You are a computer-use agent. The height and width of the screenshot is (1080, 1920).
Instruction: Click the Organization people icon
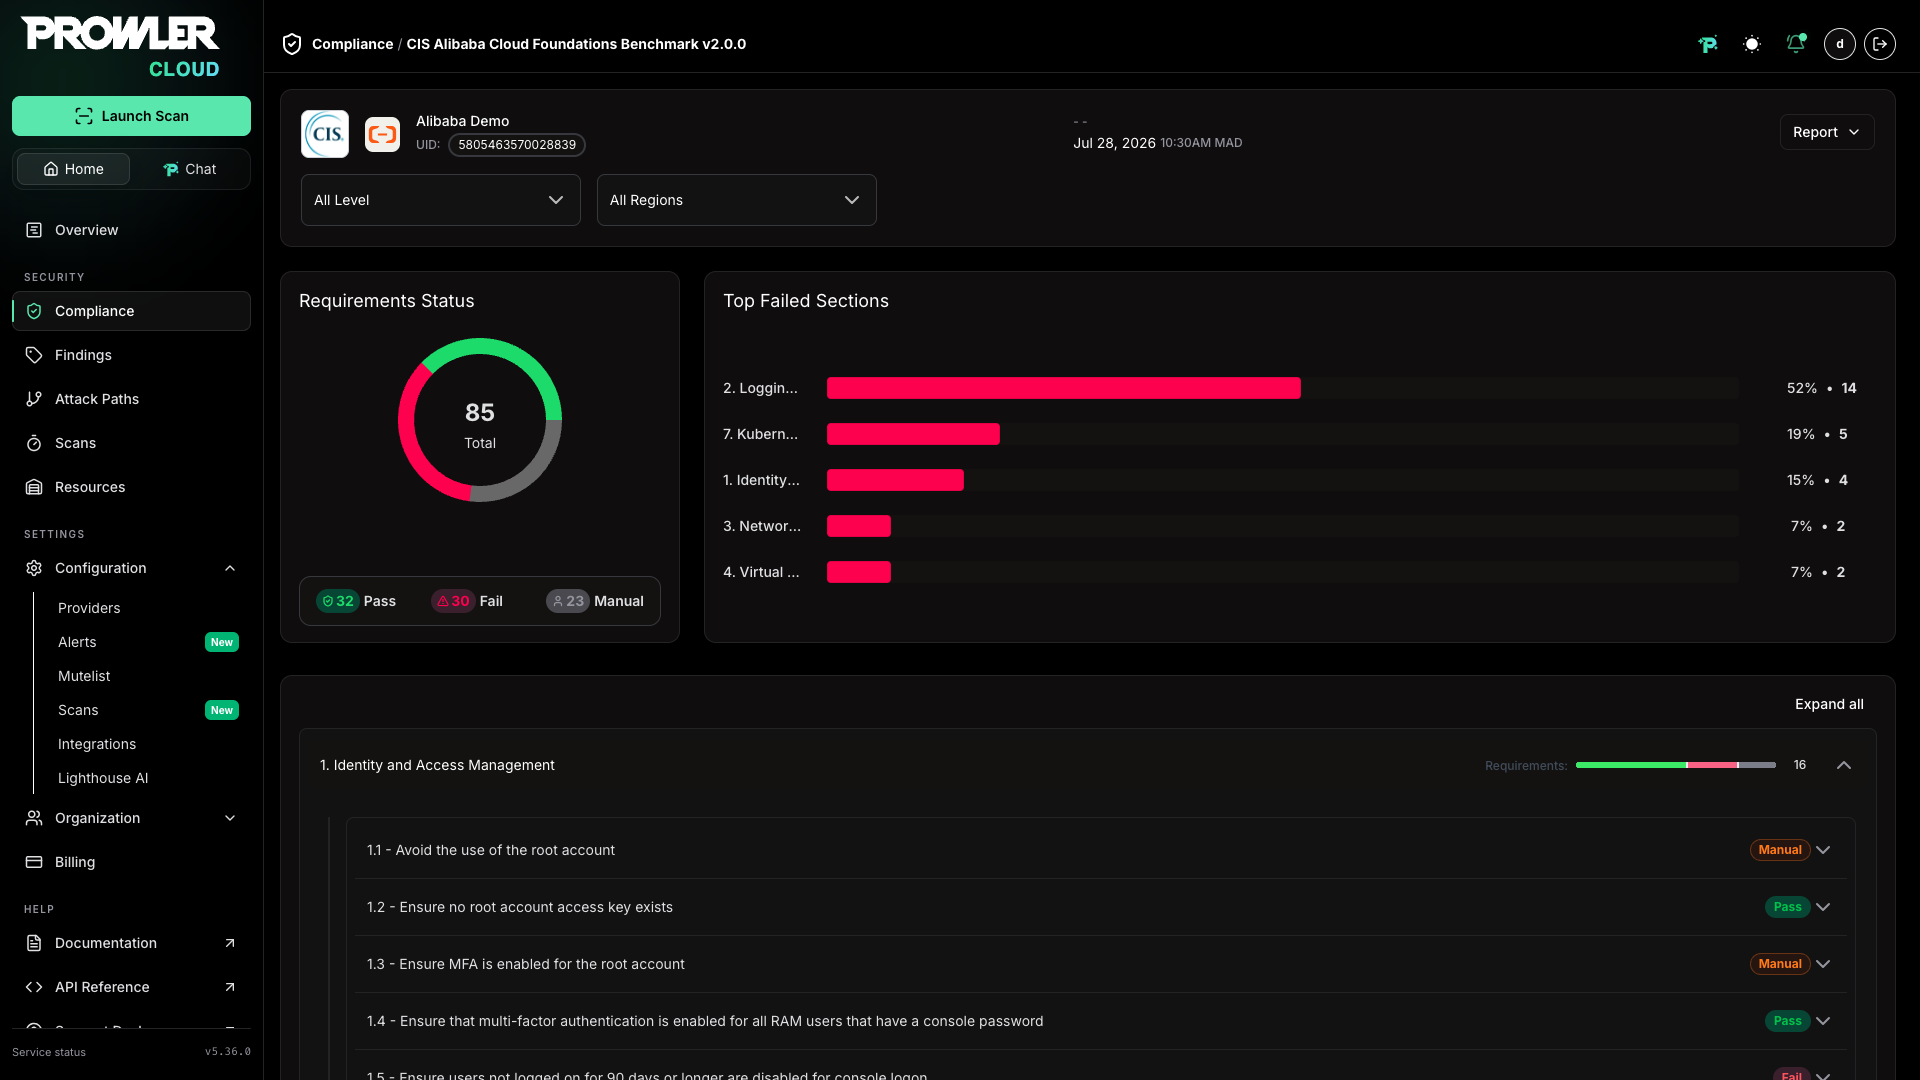34,818
